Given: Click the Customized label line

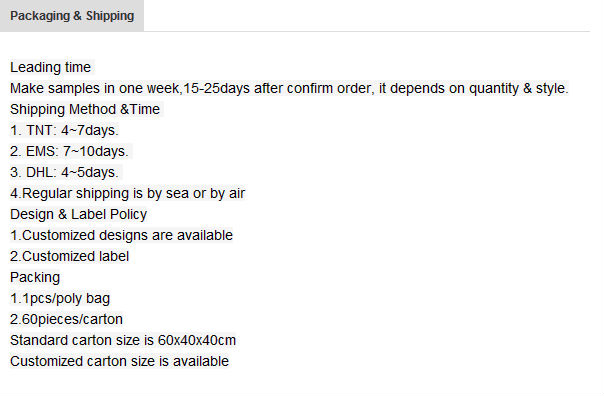Looking at the screenshot, I should pos(69,256).
